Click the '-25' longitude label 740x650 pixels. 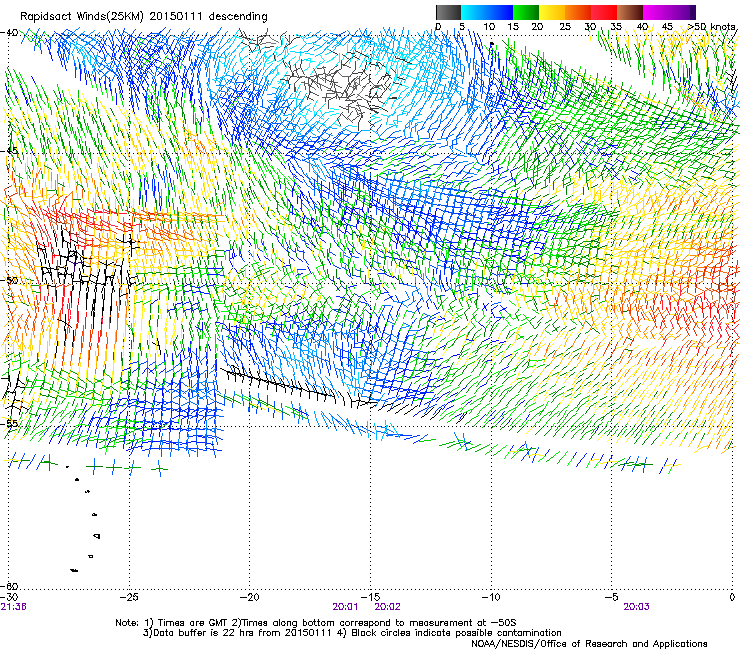129,597
